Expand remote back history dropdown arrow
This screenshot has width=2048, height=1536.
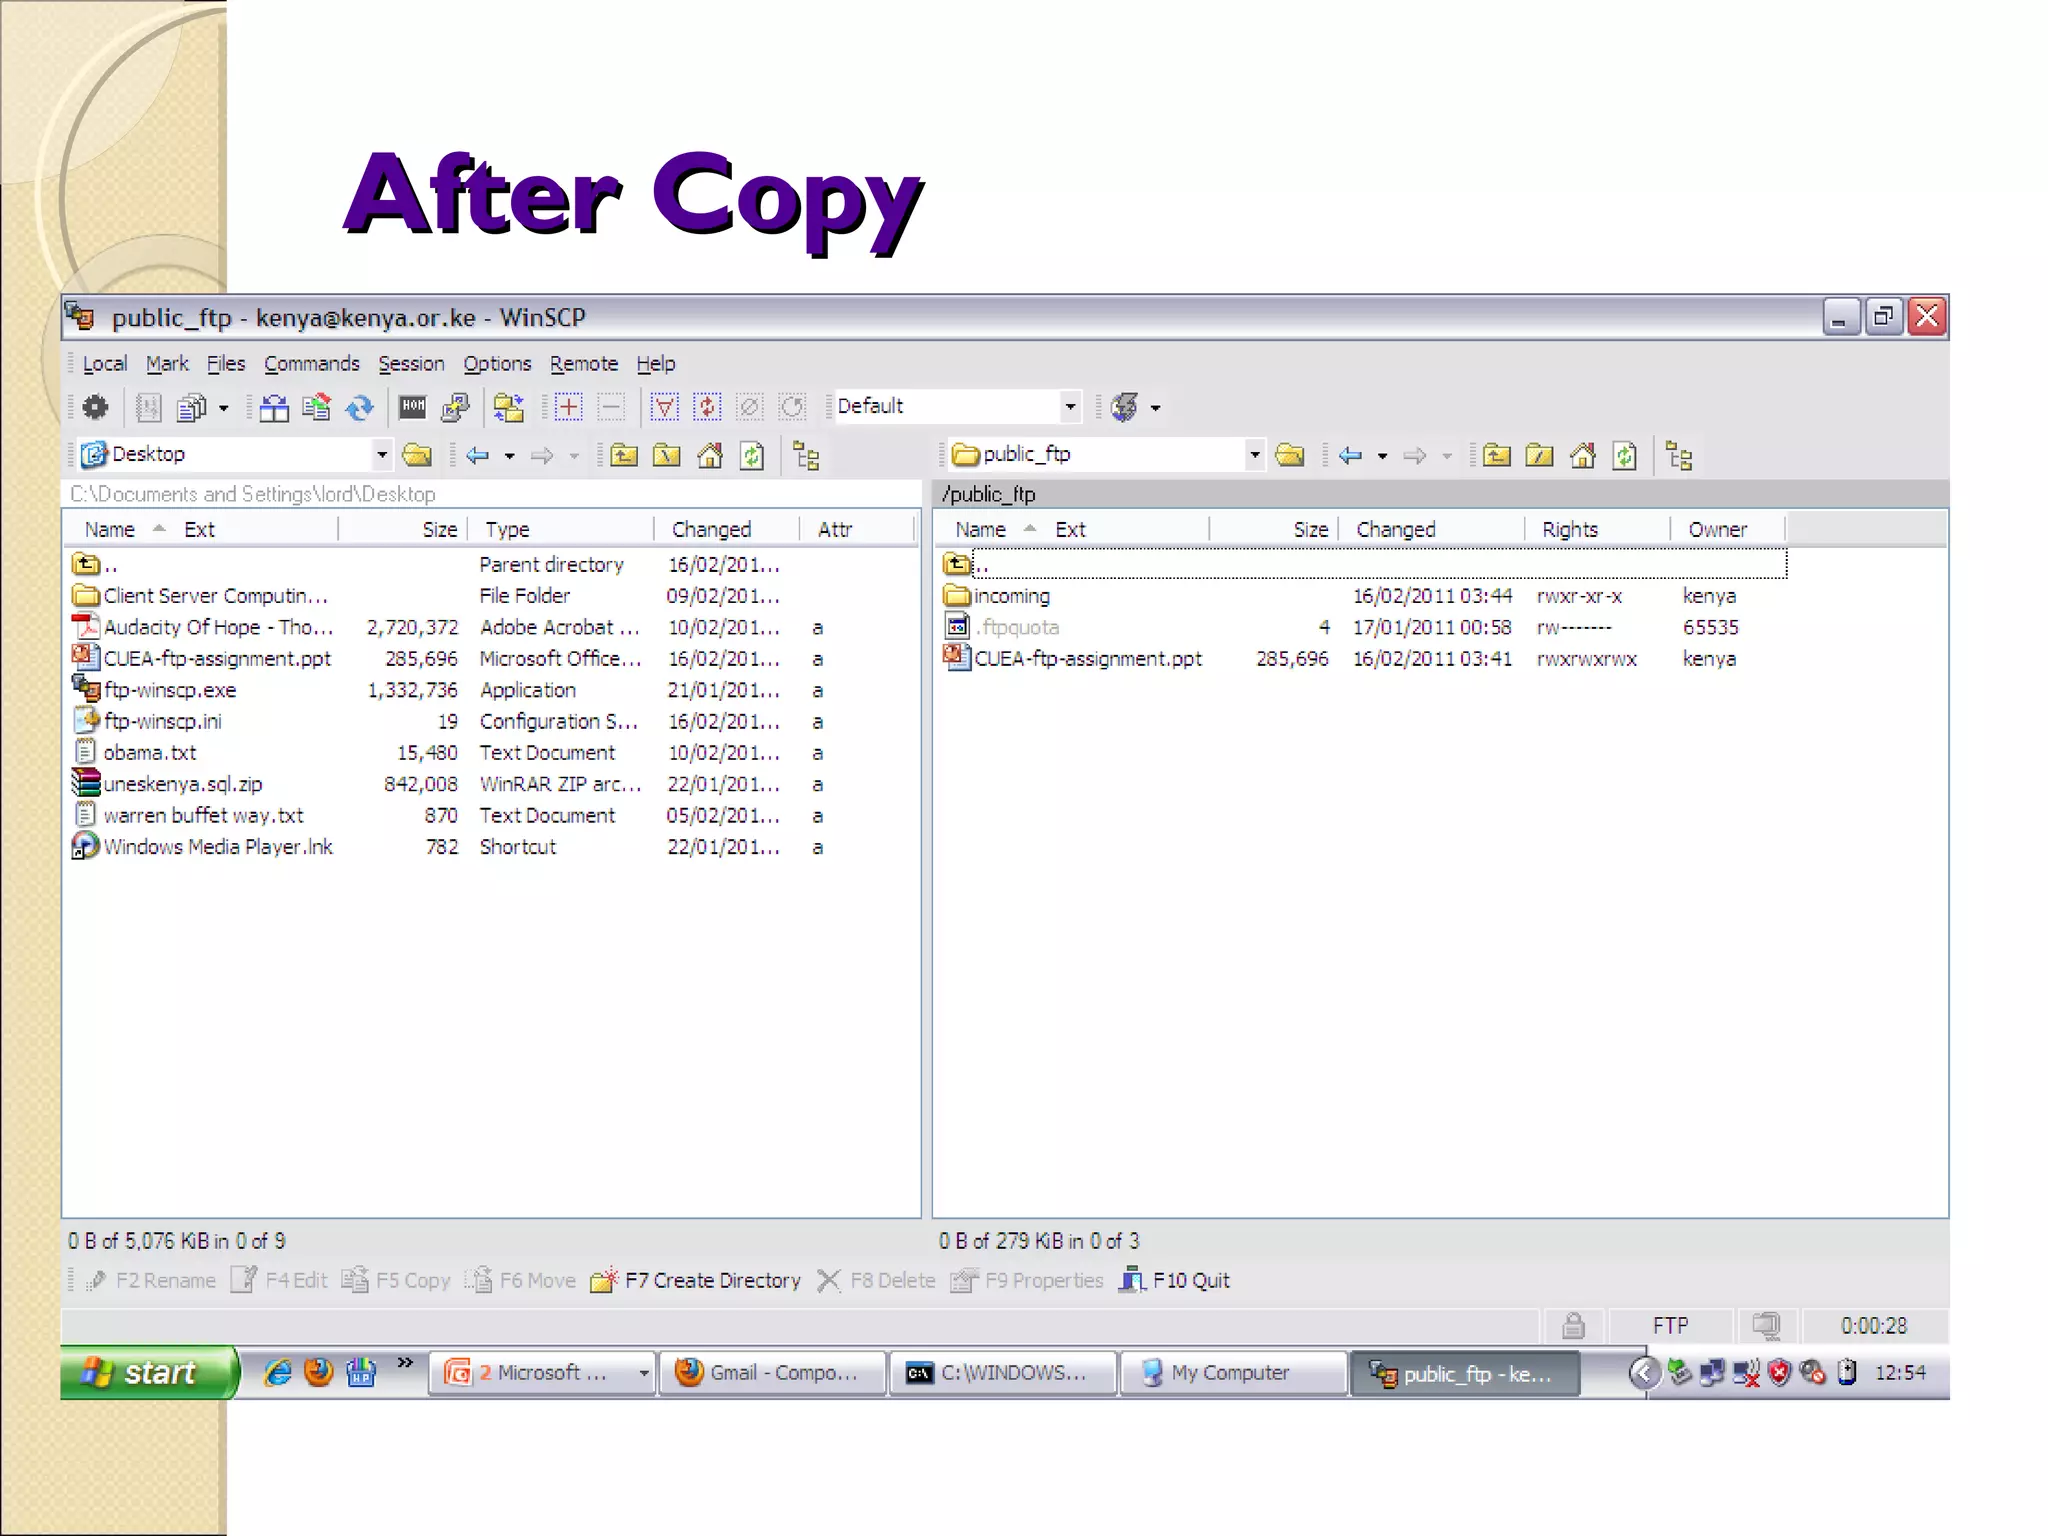click(x=1382, y=456)
